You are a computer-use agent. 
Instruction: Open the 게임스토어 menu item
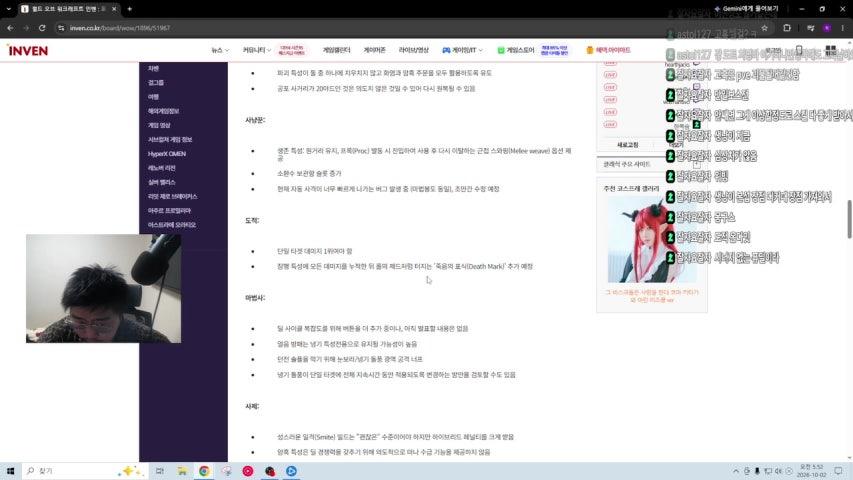[x=516, y=50]
